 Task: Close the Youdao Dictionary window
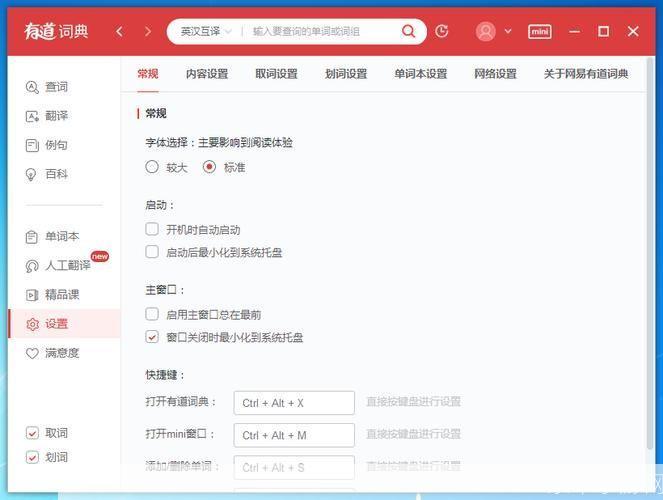633,31
